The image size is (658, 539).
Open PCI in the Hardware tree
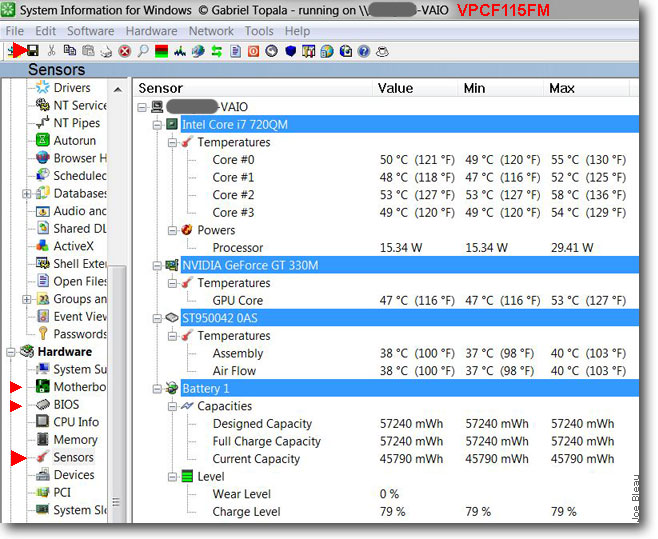point(62,492)
